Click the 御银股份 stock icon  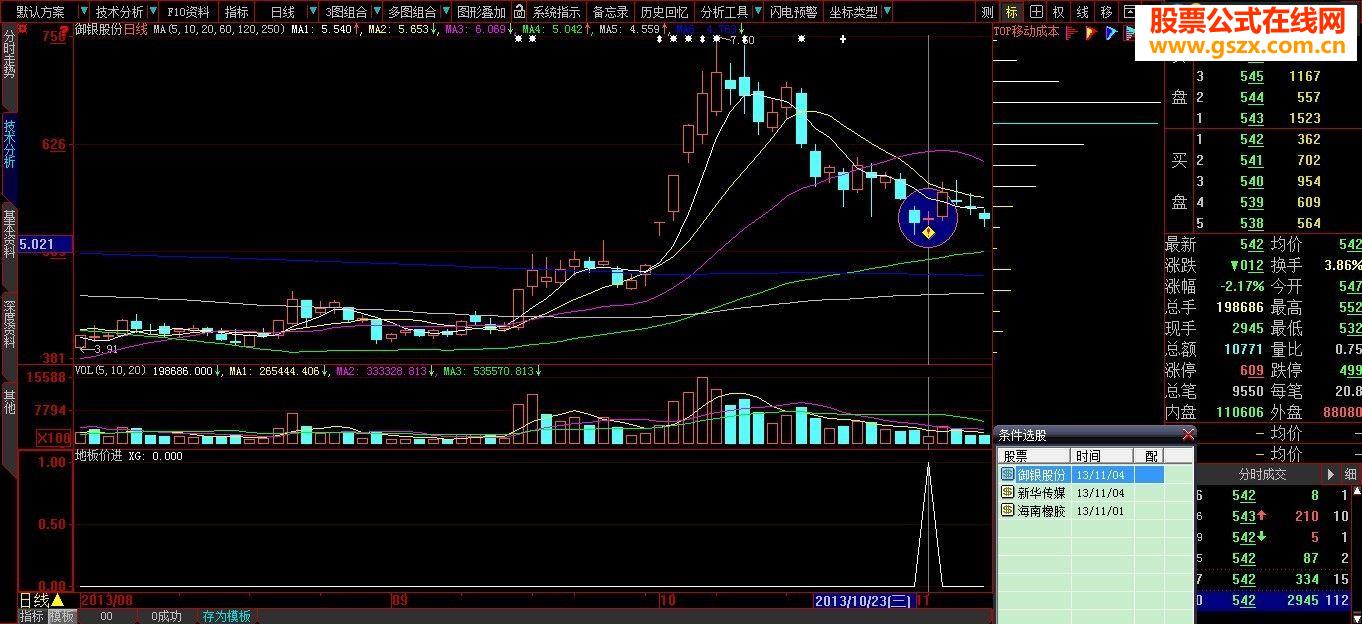click(1008, 475)
